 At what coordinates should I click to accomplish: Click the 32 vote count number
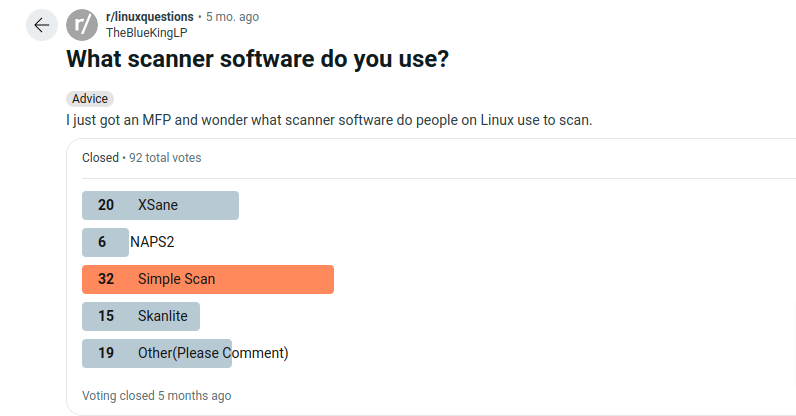pyautogui.click(x=106, y=279)
